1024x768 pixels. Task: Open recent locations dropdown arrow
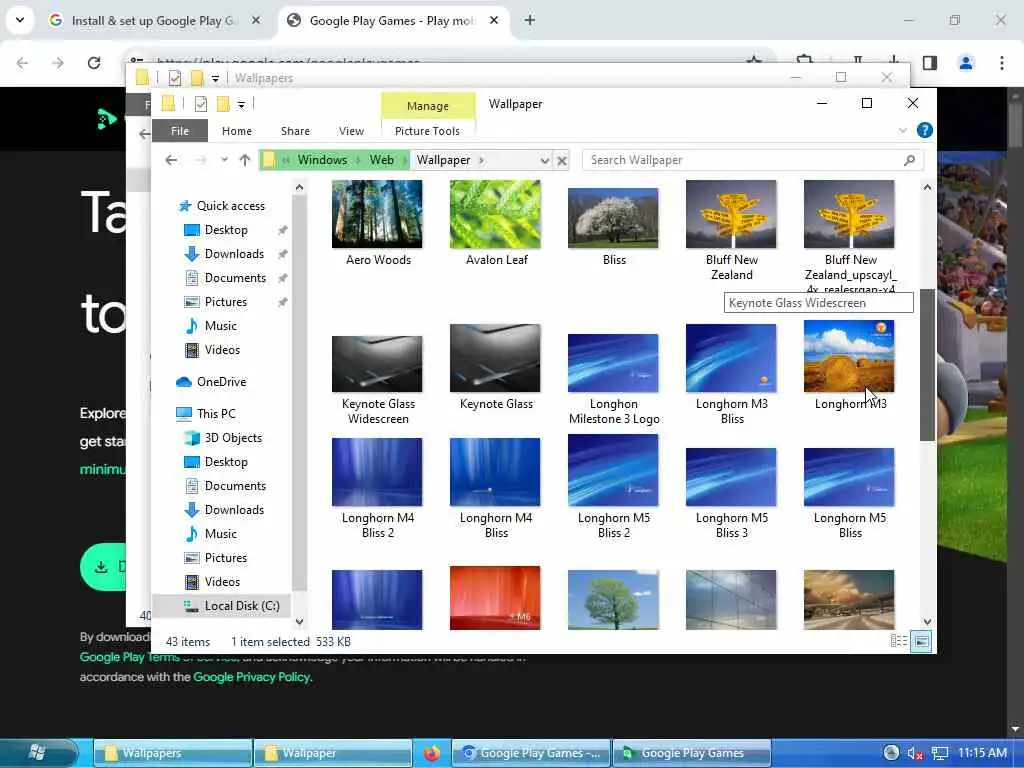(x=224, y=160)
